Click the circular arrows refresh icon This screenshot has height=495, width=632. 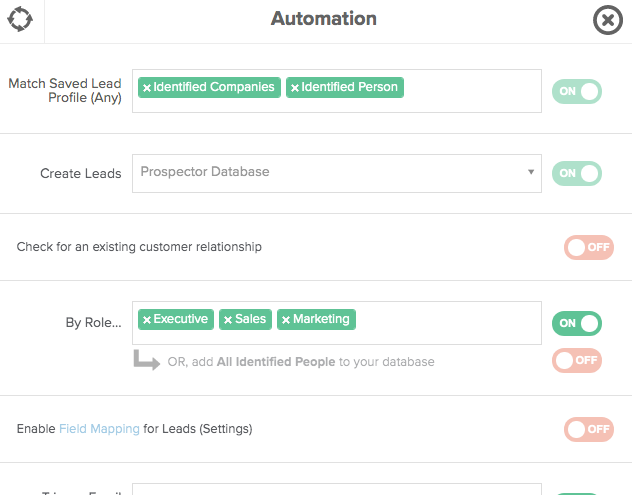click(20, 19)
